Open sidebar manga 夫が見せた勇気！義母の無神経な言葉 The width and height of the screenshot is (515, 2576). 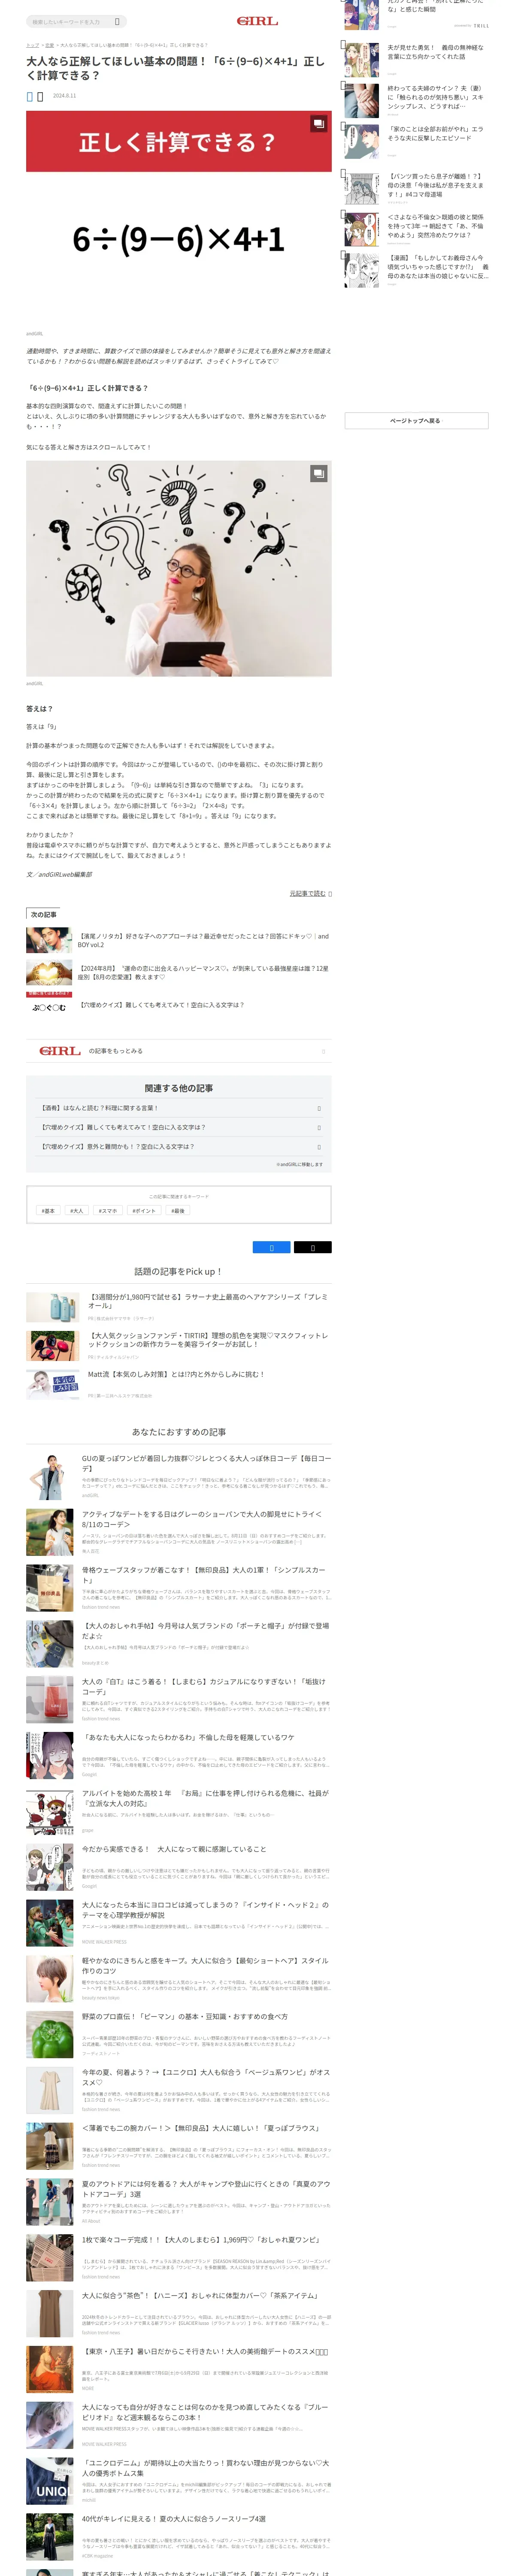(x=437, y=52)
